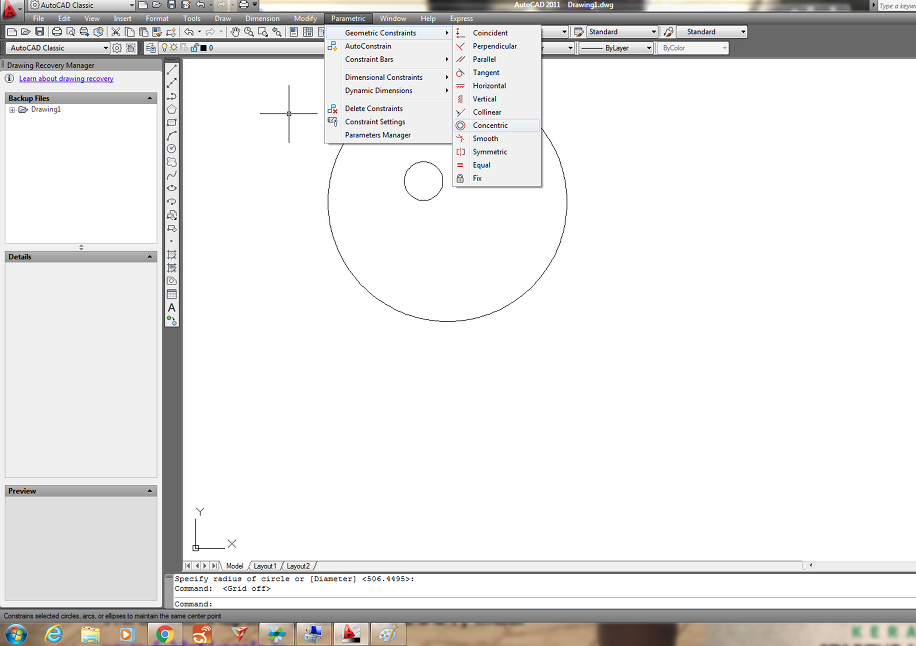Open Learn about drawing recovery link
The height and width of the screenshot is (646, 916).
point(66,79)
